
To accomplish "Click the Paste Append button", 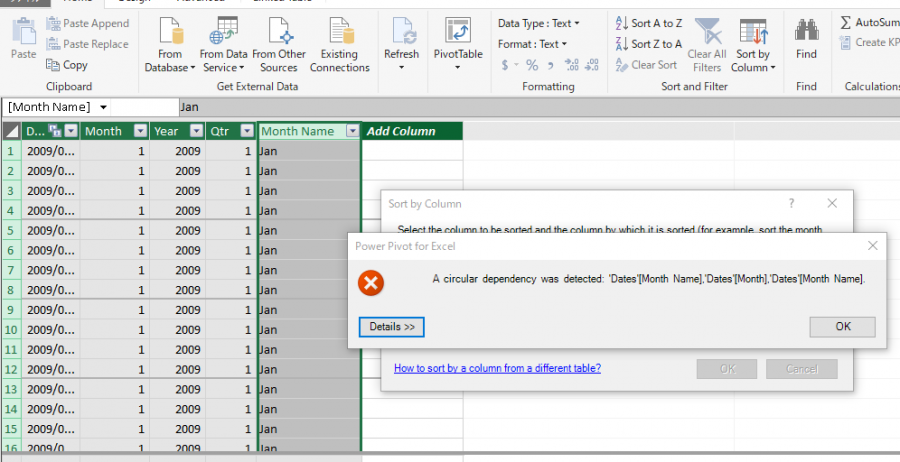I will click(x=87, y=24).
